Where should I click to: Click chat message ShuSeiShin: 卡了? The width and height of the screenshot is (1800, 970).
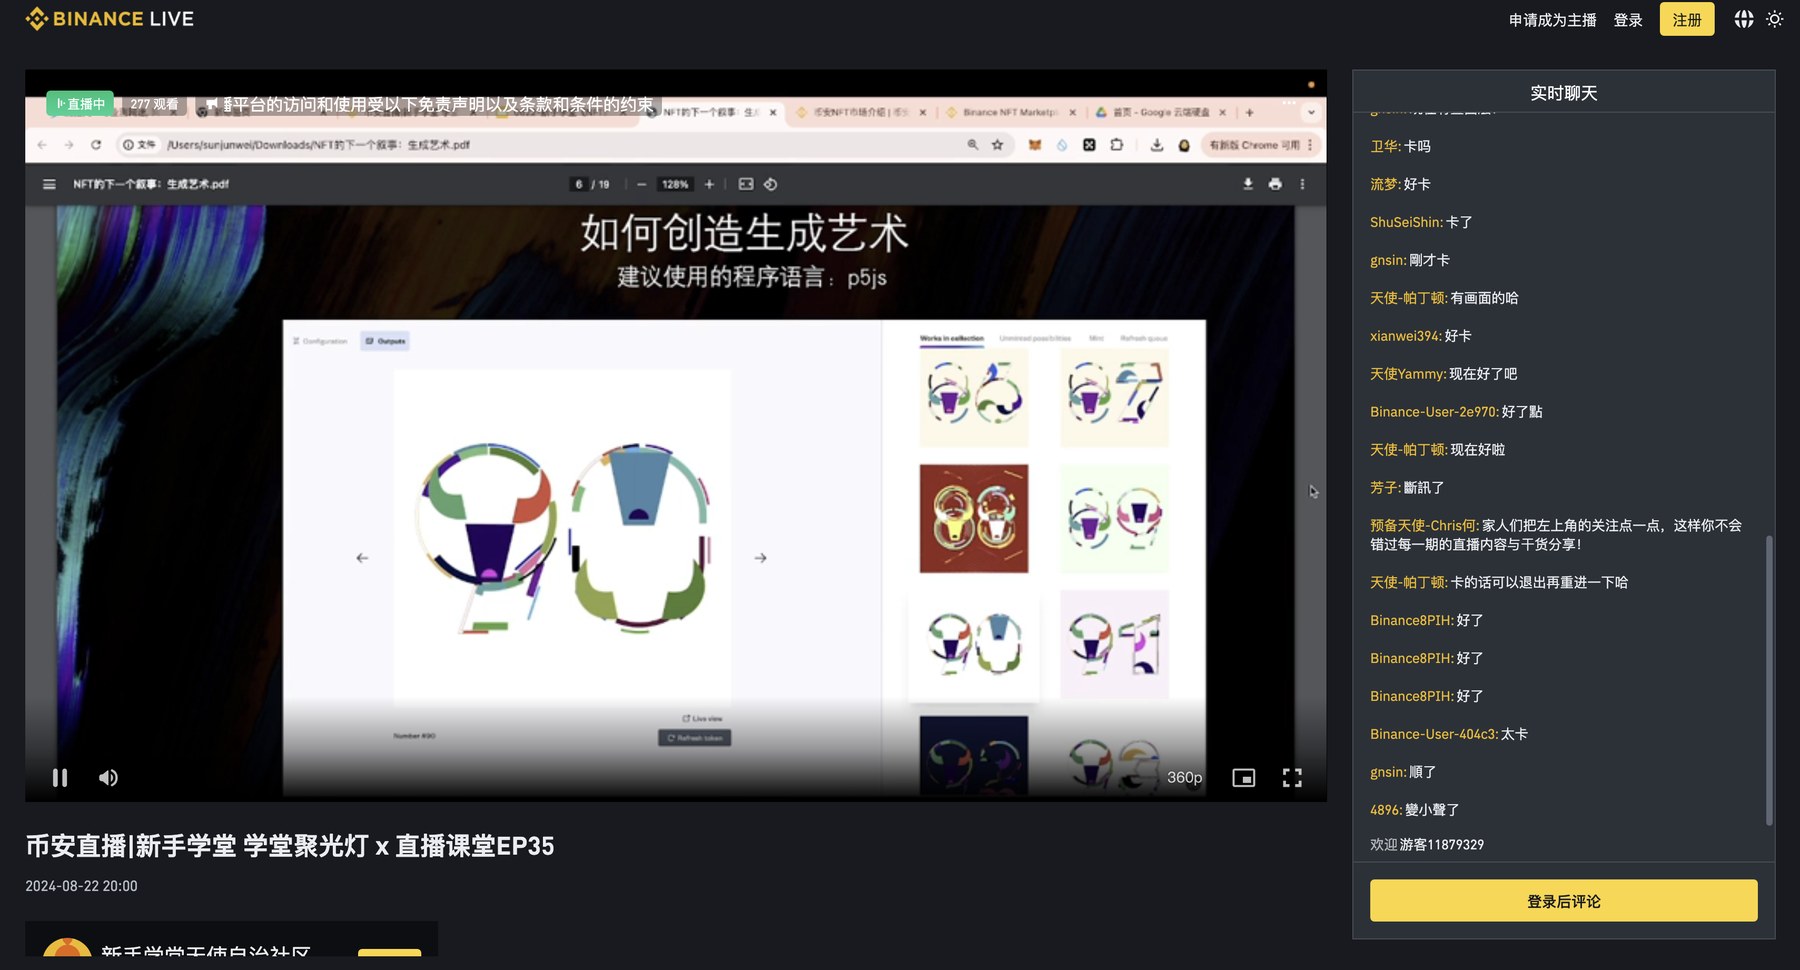(1421, 222)
